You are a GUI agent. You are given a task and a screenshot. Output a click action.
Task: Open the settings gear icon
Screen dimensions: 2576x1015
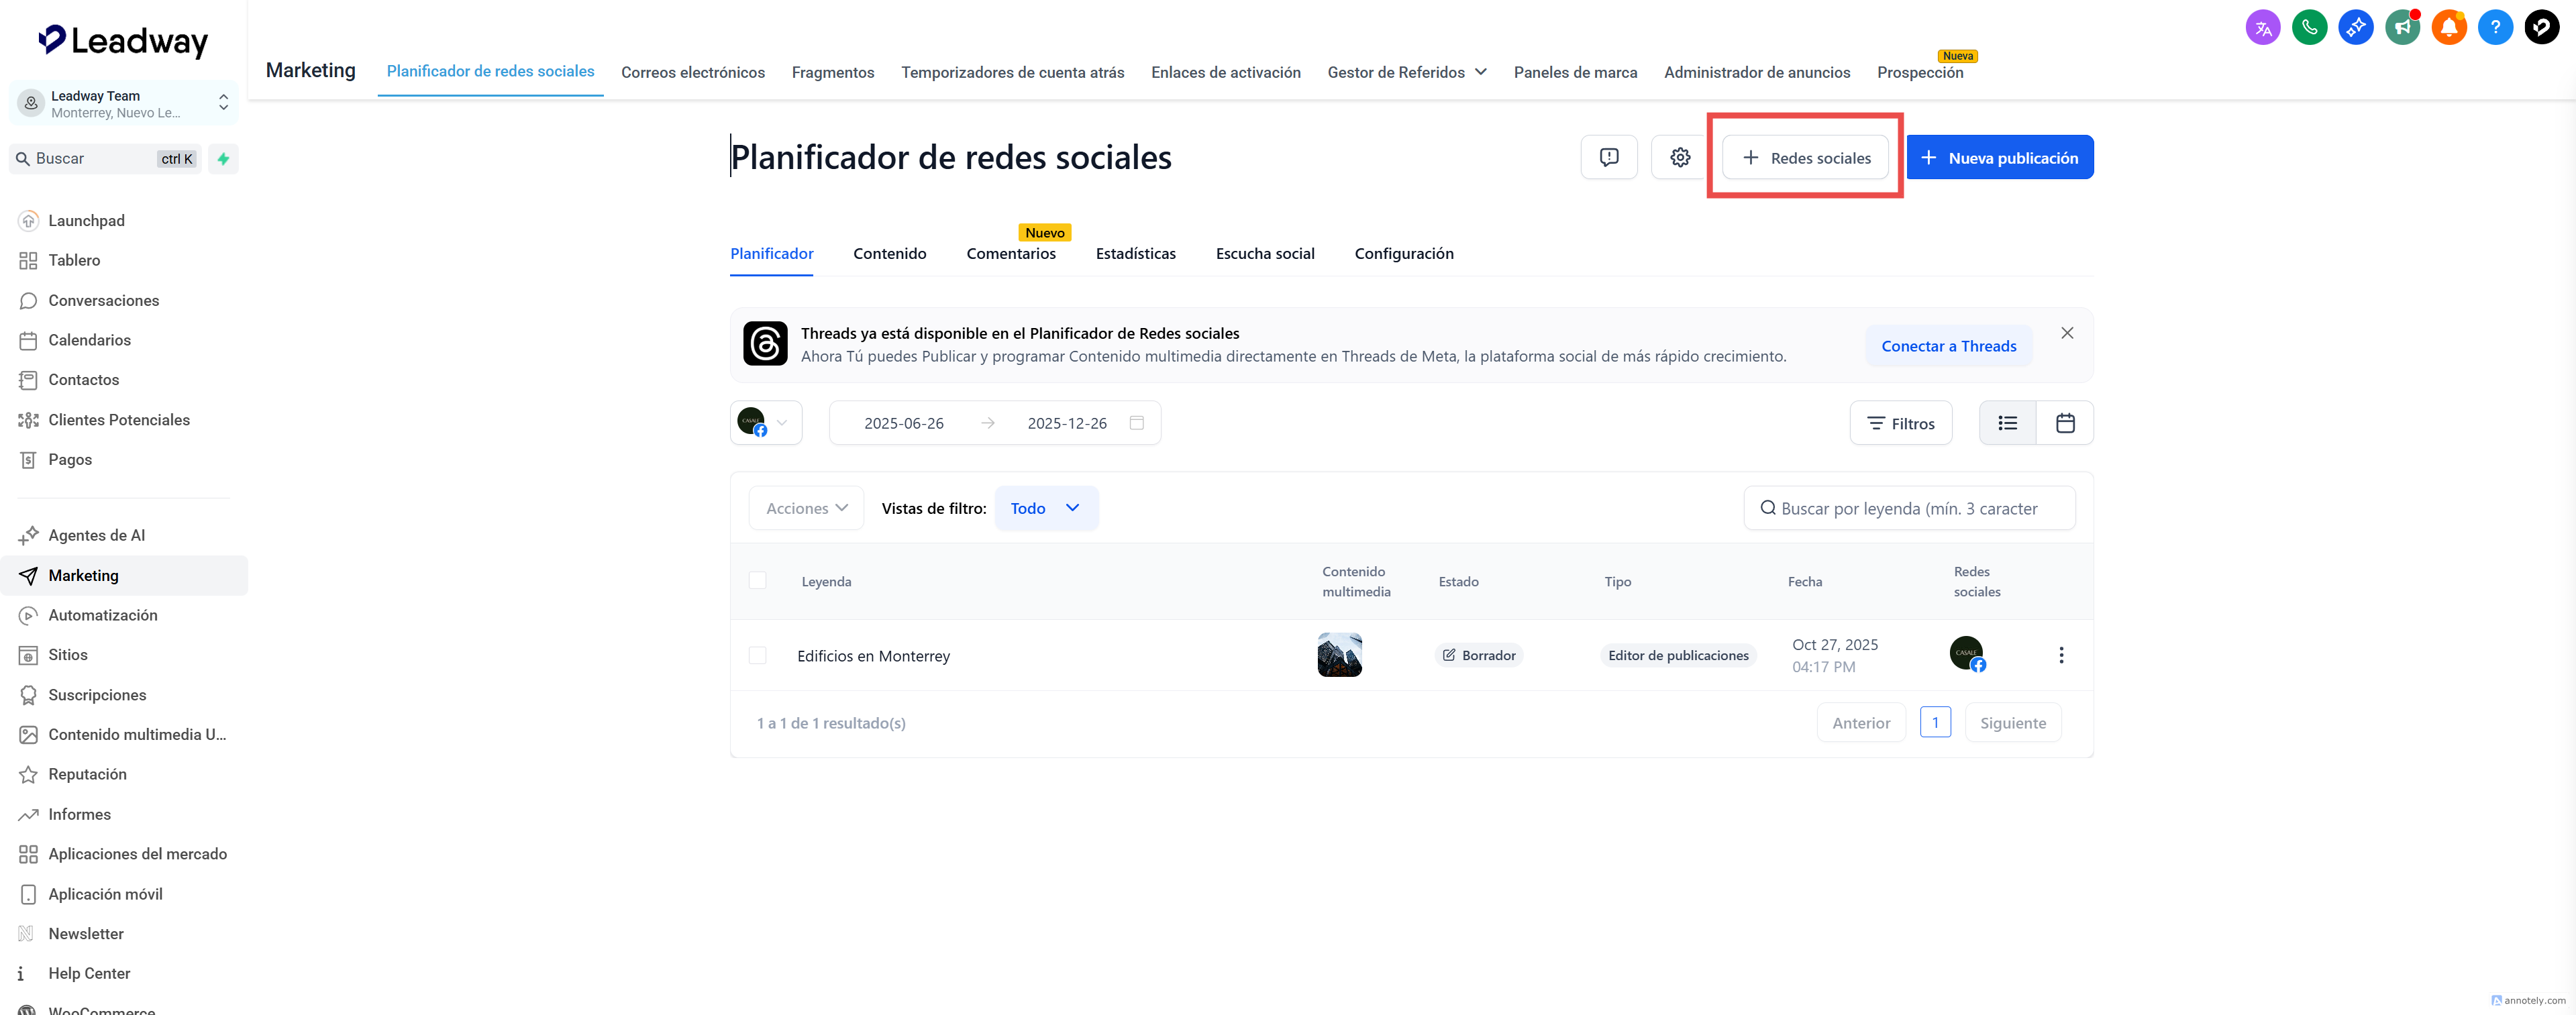click(x=1679, y=157)
